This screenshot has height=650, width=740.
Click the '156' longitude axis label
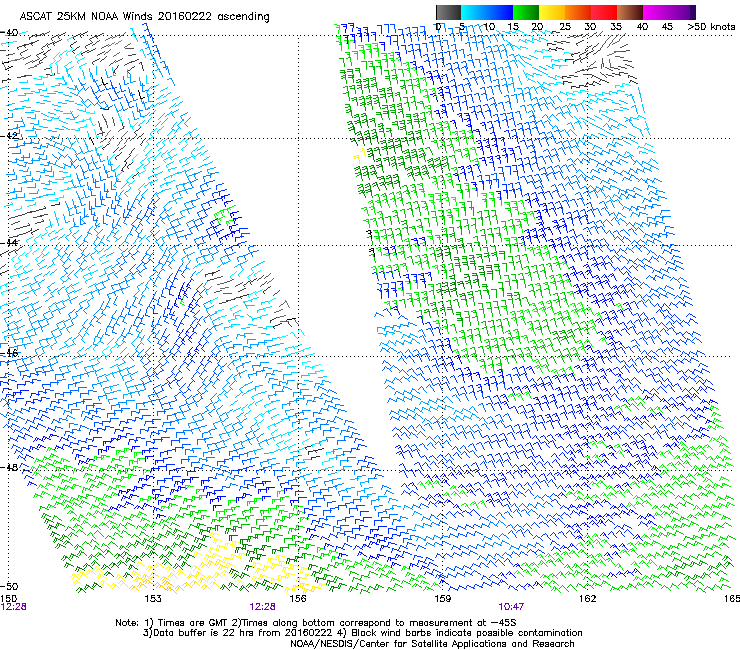298,599
